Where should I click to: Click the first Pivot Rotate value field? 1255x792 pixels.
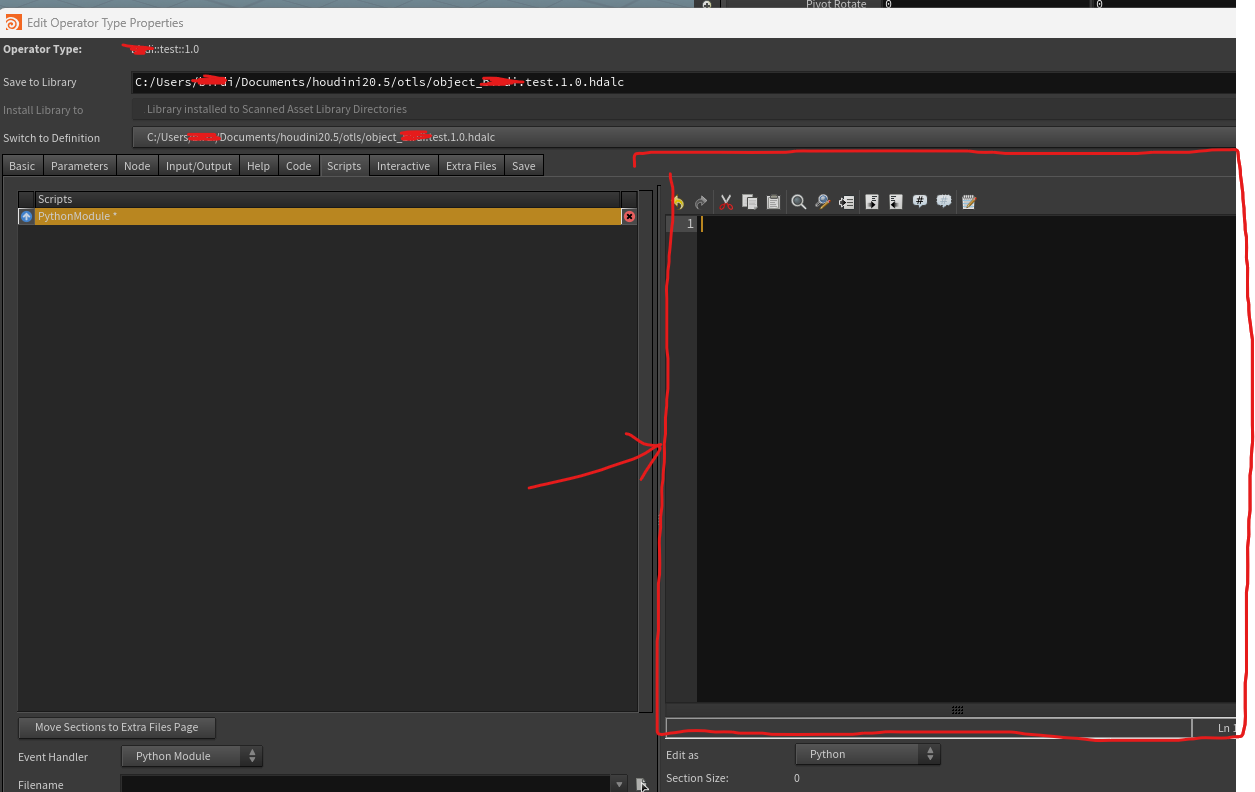(x=985, y=4)
